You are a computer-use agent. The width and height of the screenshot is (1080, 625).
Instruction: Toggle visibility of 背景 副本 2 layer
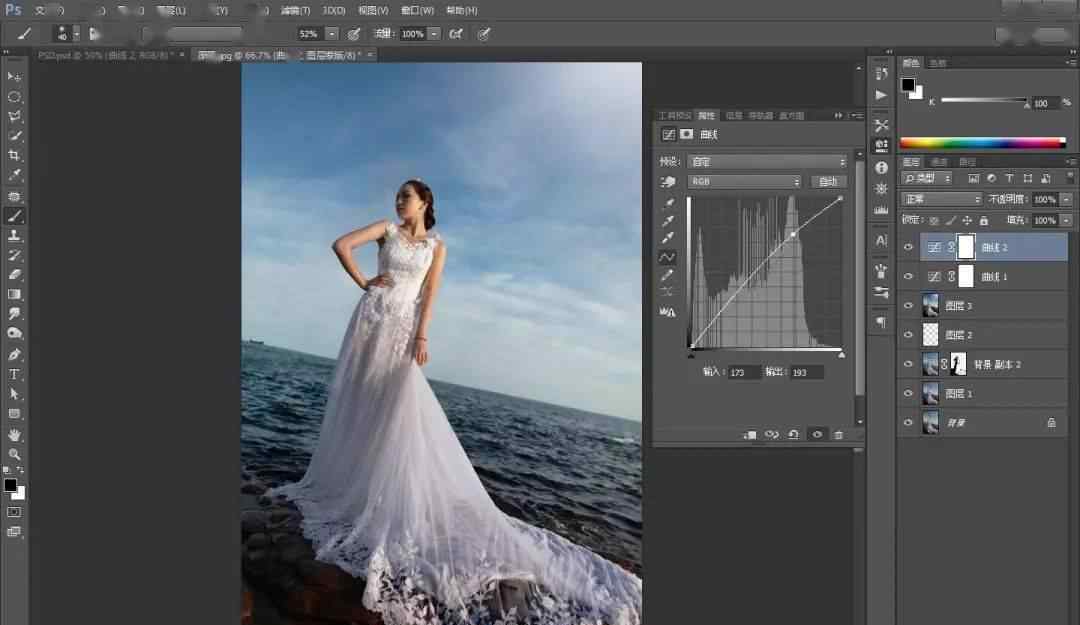point(908,365)
